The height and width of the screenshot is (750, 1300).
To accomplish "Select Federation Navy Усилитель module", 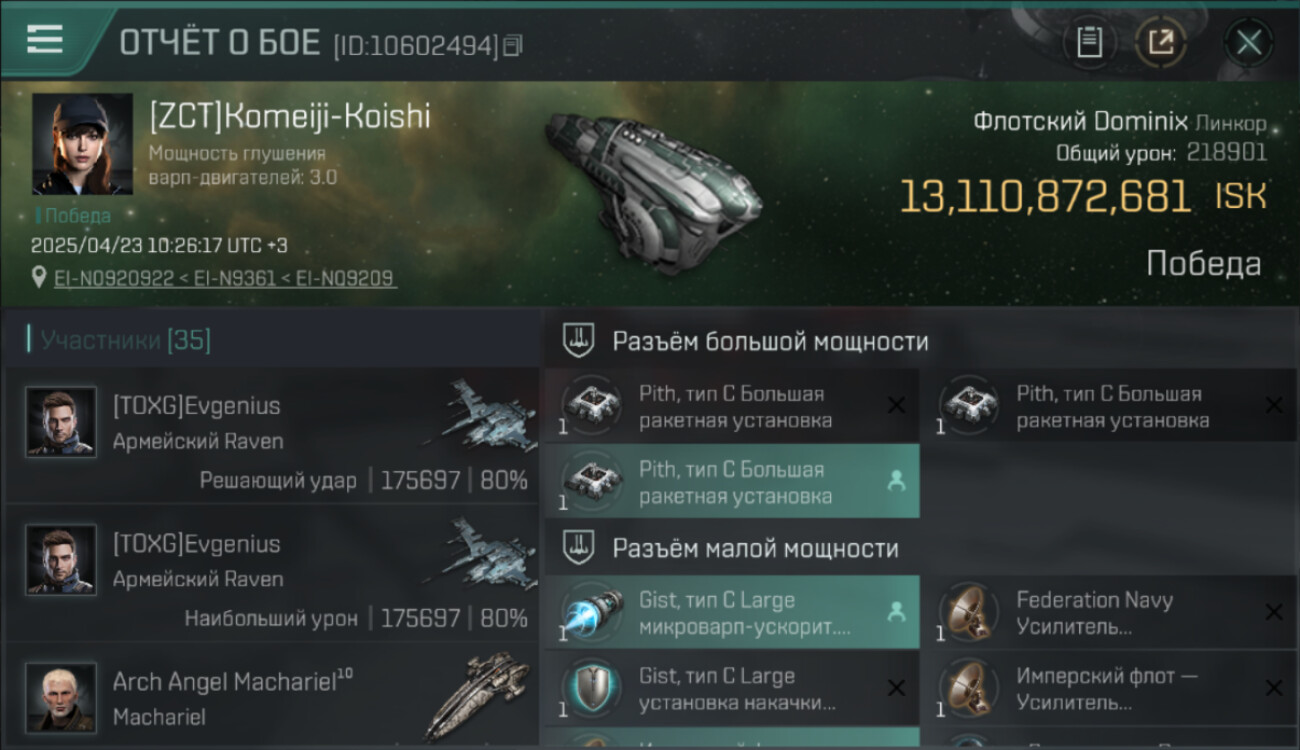I will coord(1110,613).
